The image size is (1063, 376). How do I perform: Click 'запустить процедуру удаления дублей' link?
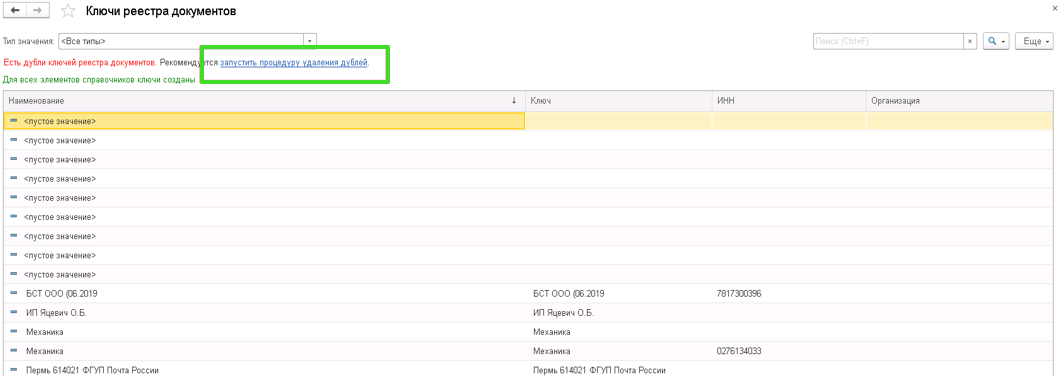(294, 62)
